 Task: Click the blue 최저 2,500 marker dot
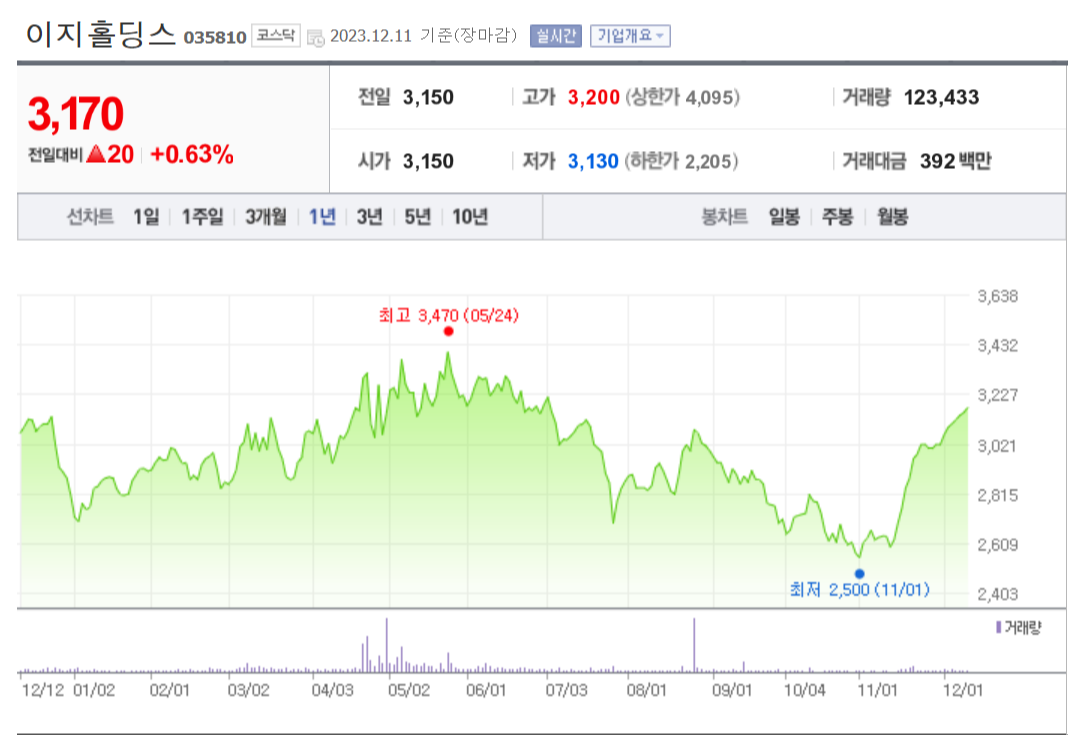click(860, 574)
